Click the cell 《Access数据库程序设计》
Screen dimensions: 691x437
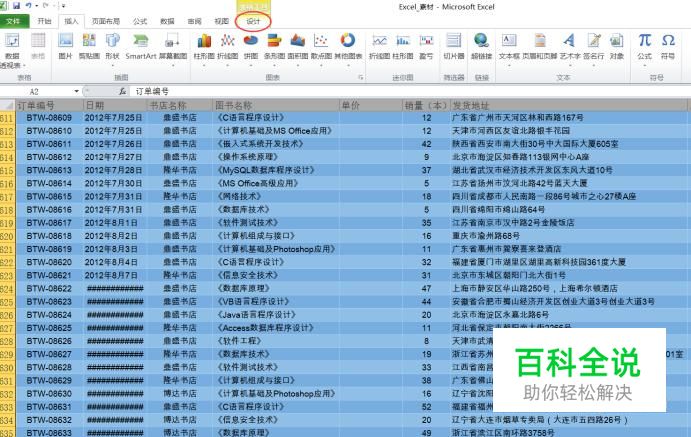276,328
